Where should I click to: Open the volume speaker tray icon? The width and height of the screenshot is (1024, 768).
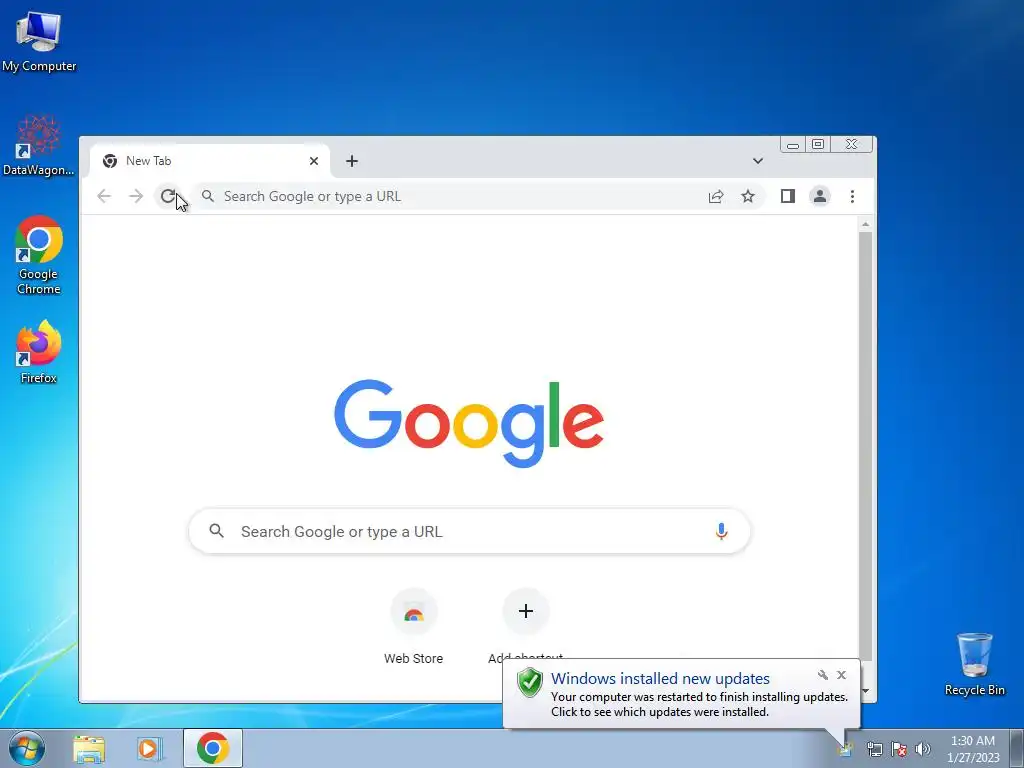[x=923, y=749]
